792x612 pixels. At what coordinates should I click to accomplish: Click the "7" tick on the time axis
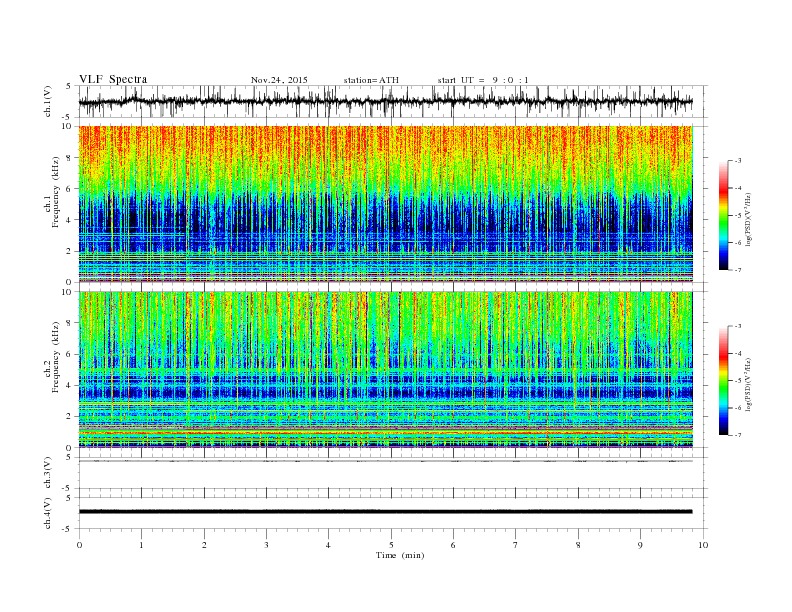tap(516, 545)
